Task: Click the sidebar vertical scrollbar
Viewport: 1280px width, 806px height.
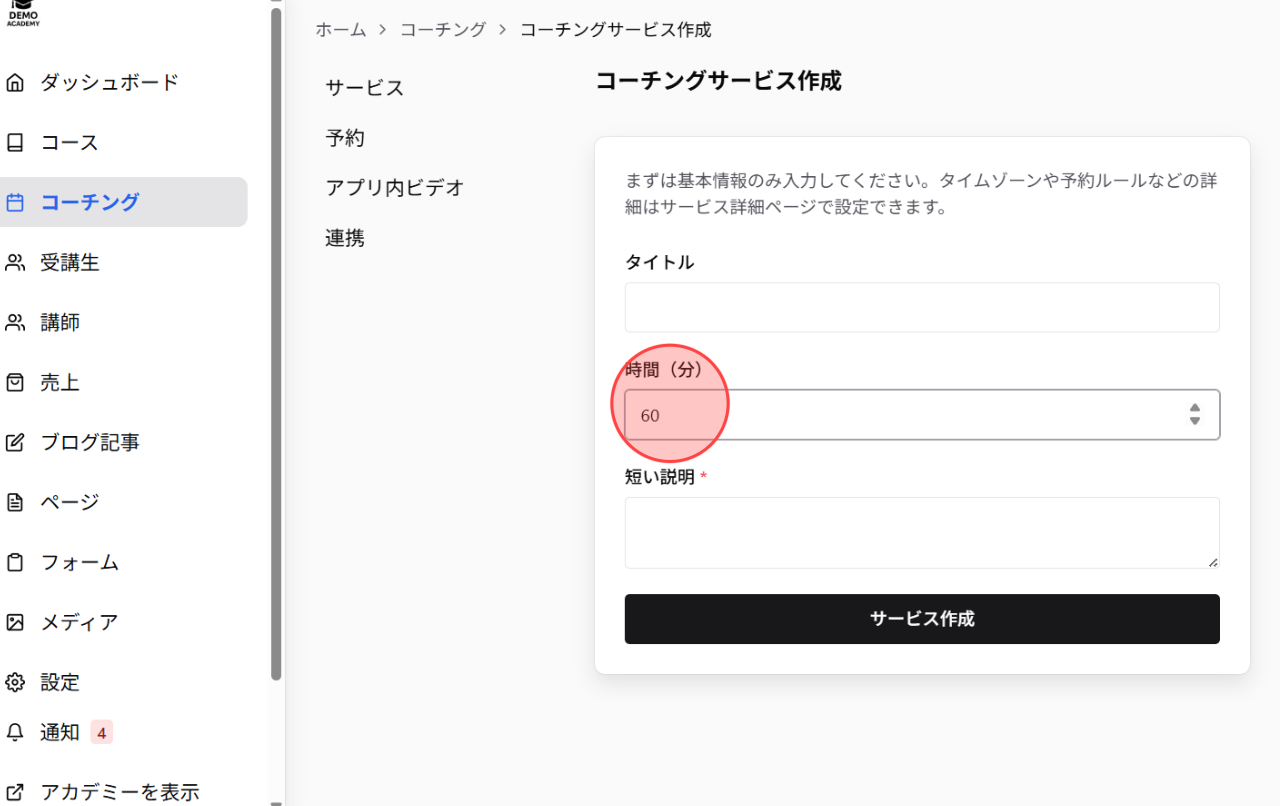Action: point(276,343)
